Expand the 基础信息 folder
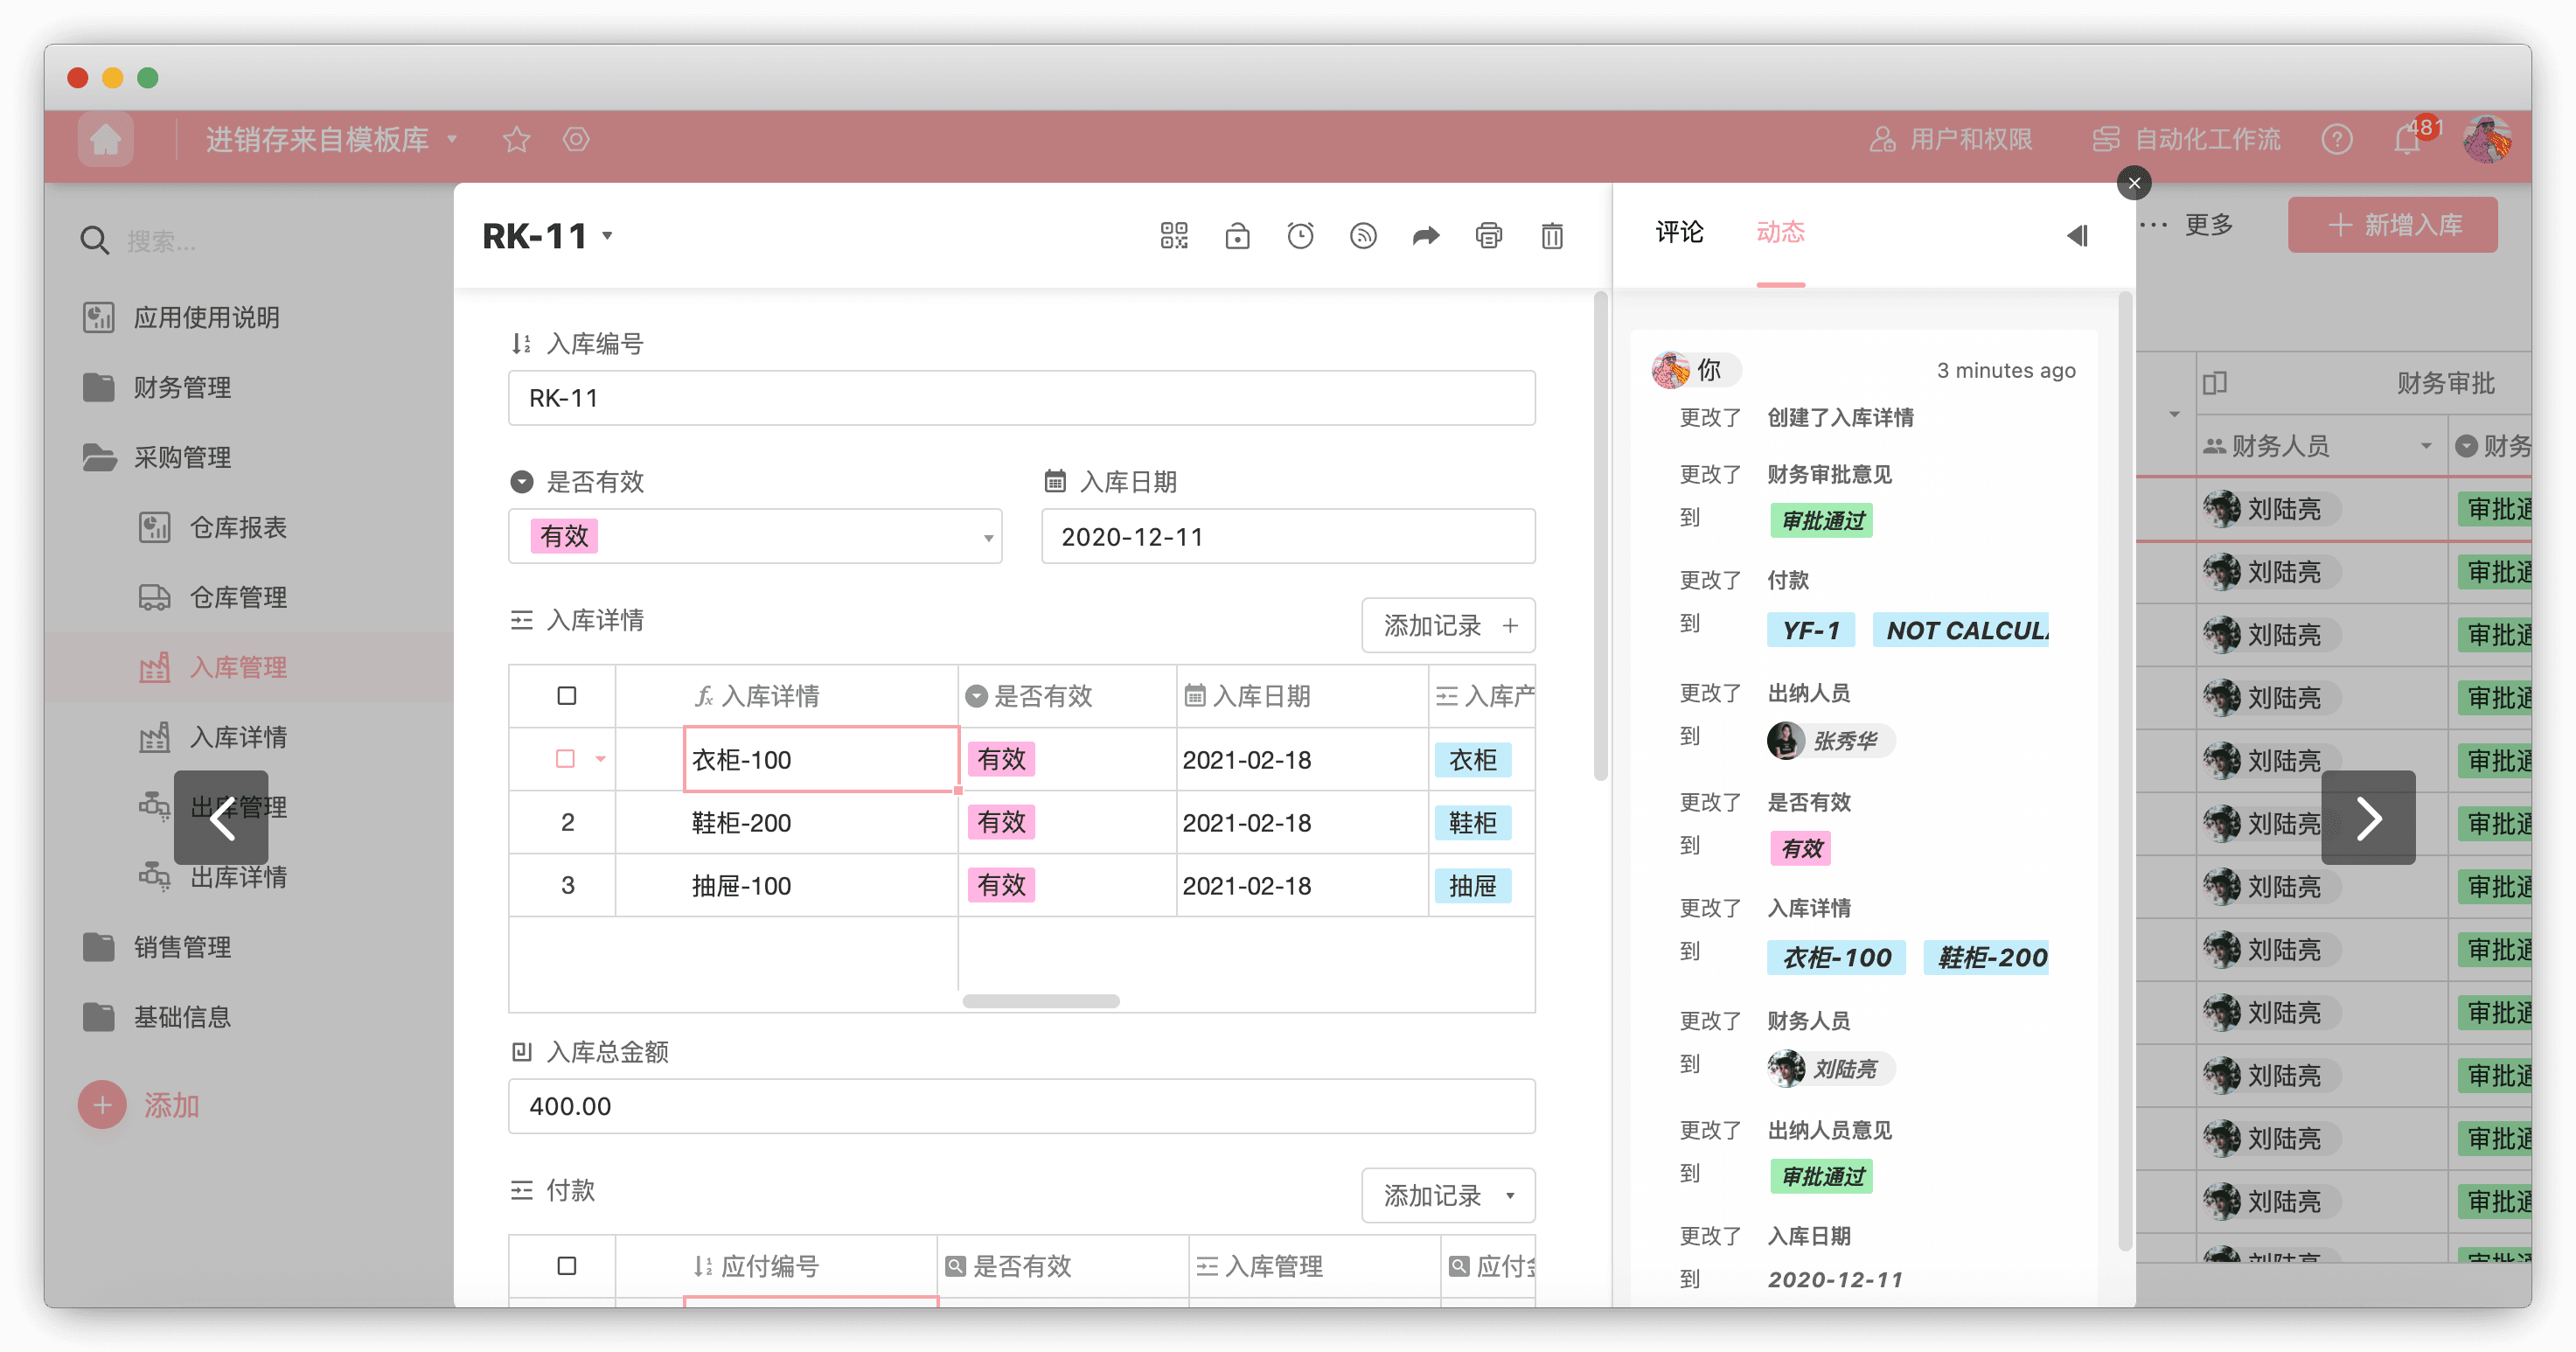Screen dimensions: 2576x1352 [x=157, y=1018]
